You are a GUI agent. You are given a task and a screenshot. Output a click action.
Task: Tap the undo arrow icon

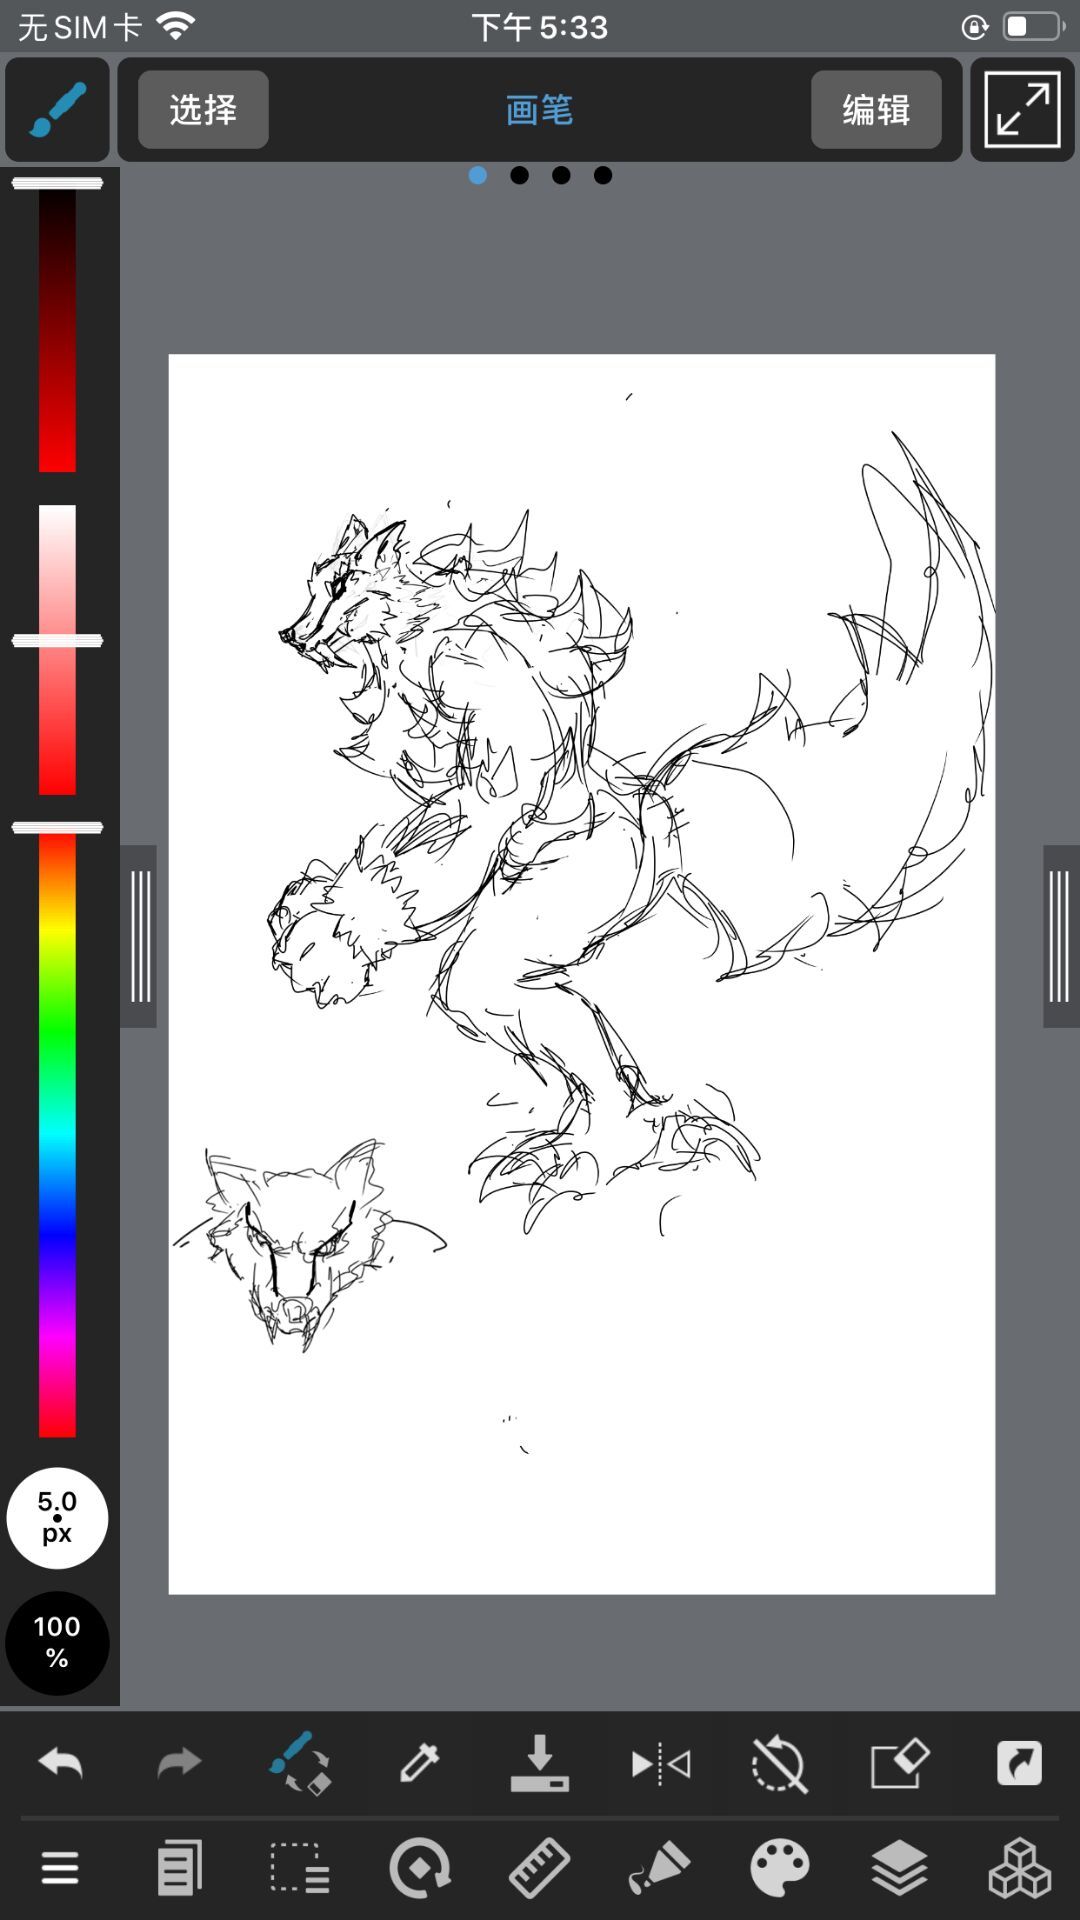60,1763
